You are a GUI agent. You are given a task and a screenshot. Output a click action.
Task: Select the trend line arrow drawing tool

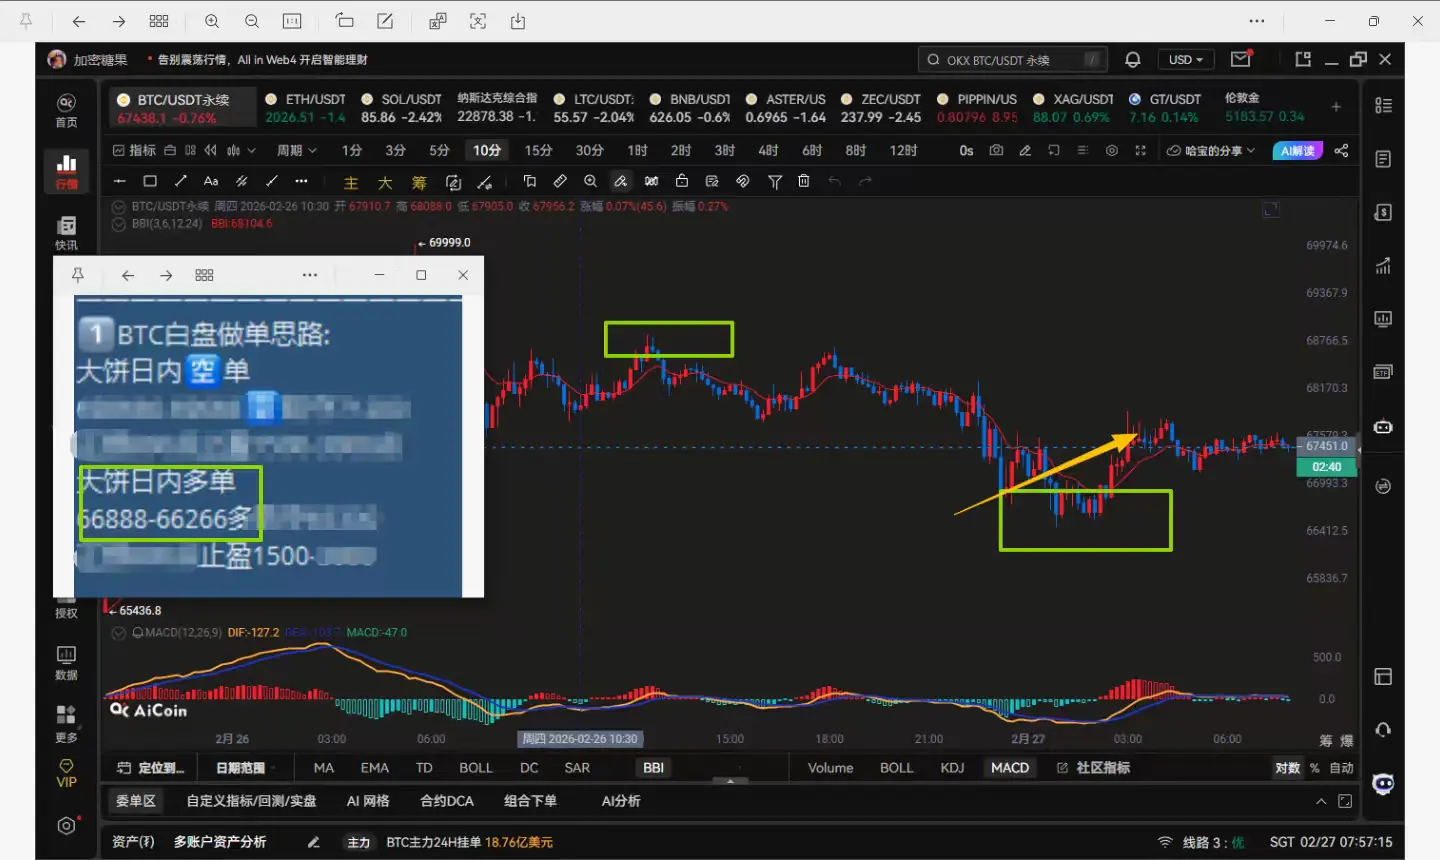pyautogui.click(x=181, y=181)
